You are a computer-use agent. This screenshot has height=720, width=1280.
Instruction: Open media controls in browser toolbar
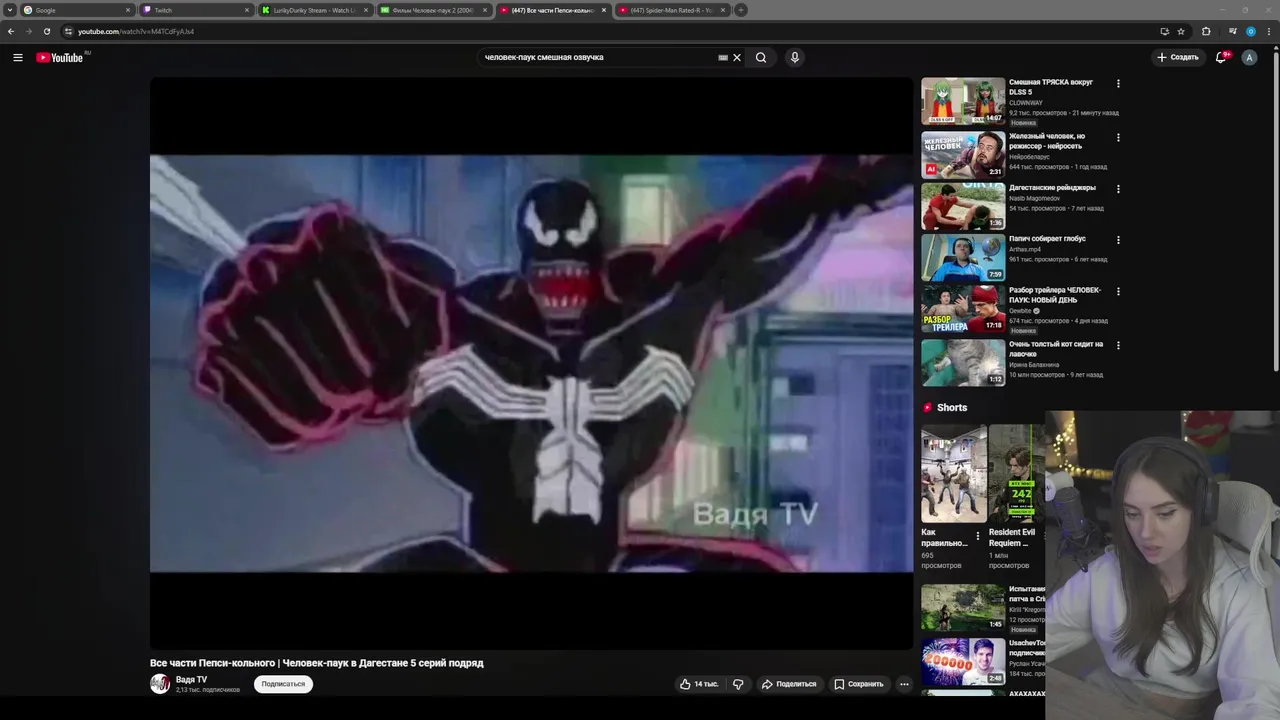pos(1233,31)
